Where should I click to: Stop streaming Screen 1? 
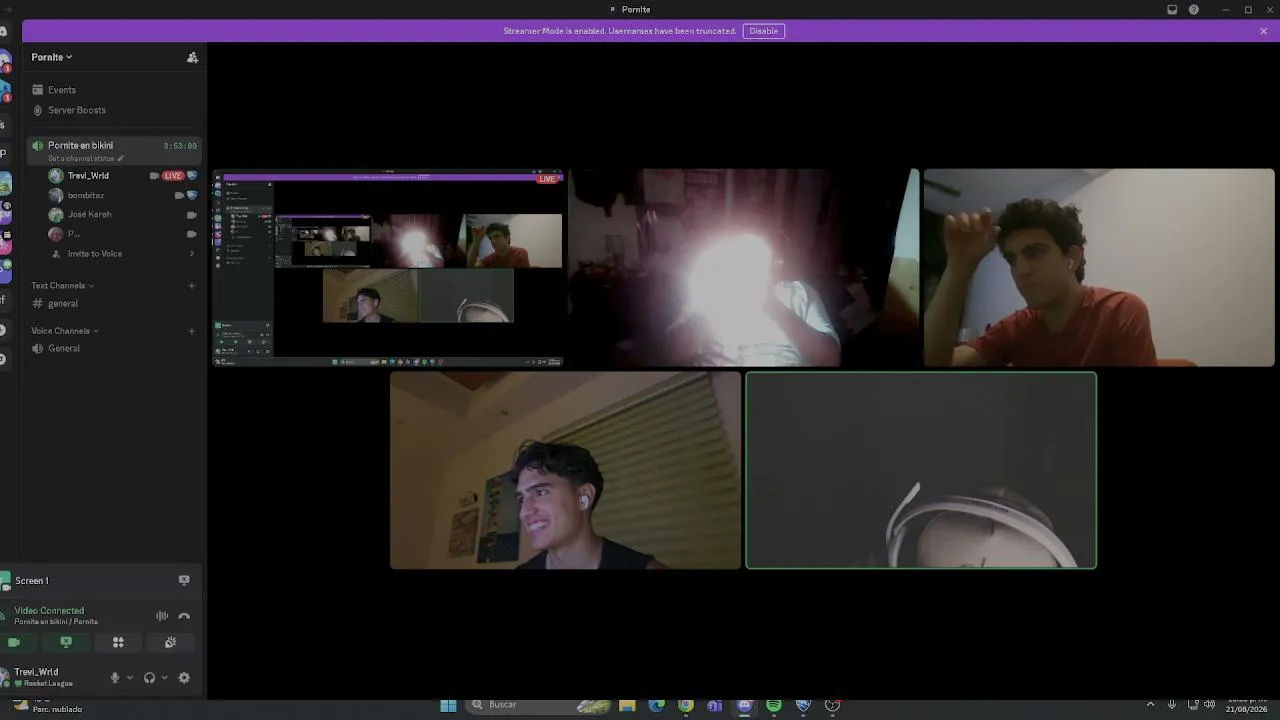(x=184, y=580)
